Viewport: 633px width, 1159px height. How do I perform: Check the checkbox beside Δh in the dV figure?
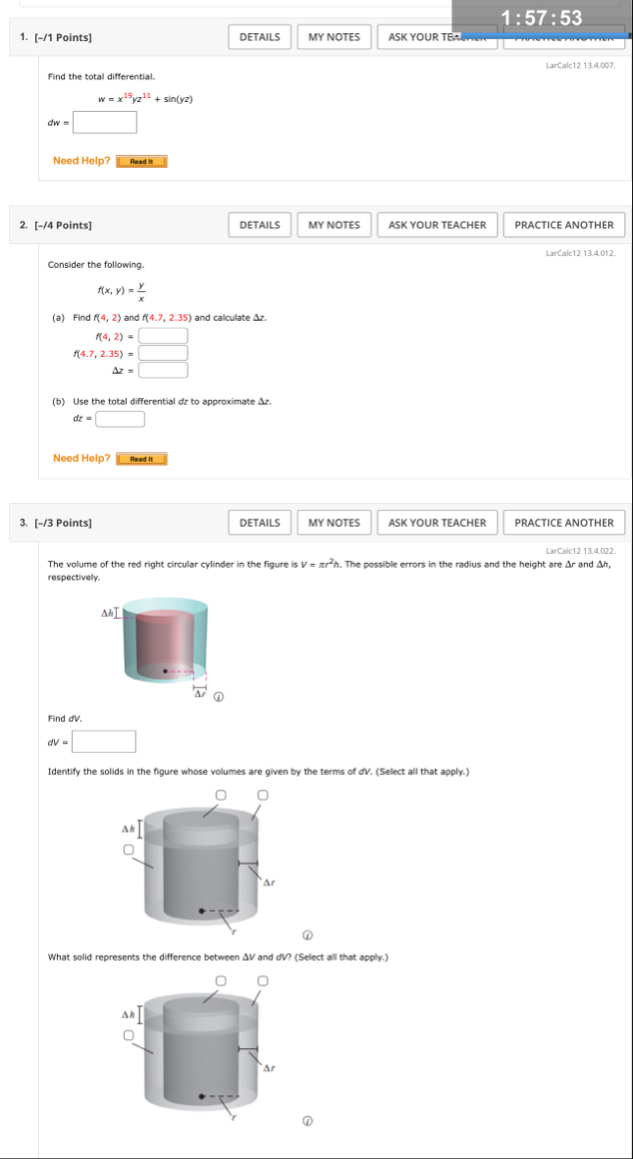click(x=128, y=848)
